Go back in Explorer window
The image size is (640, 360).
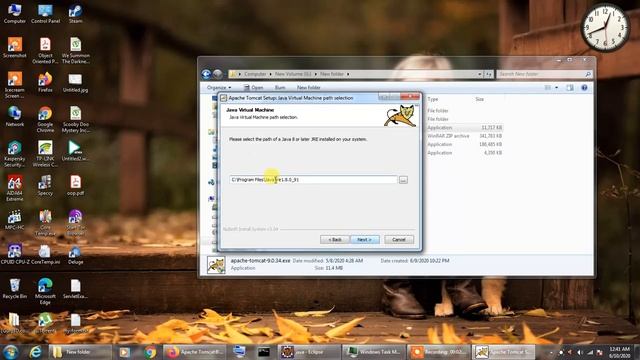tap(206, 74)
